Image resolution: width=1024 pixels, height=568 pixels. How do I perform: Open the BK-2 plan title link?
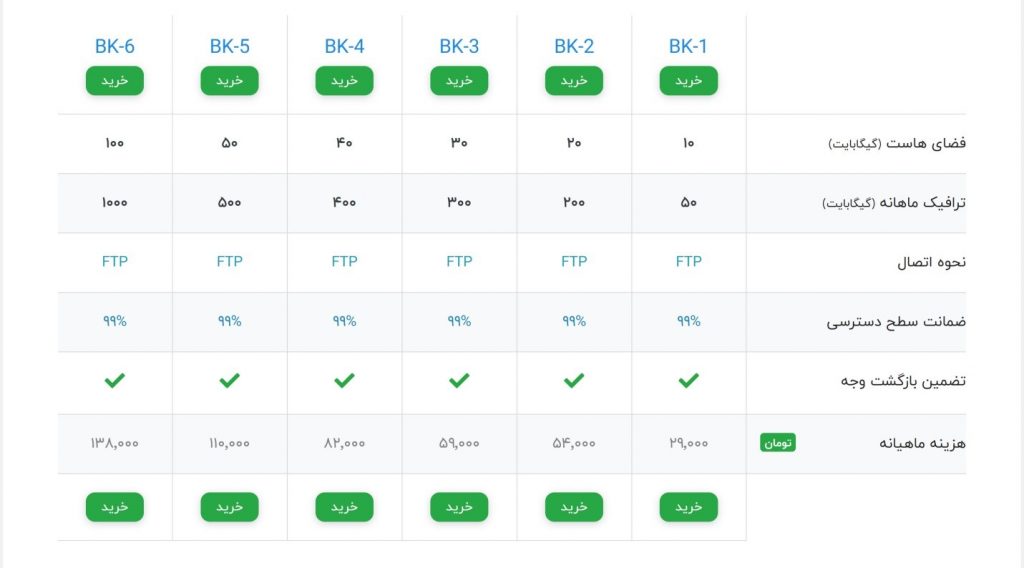(574, 46)
